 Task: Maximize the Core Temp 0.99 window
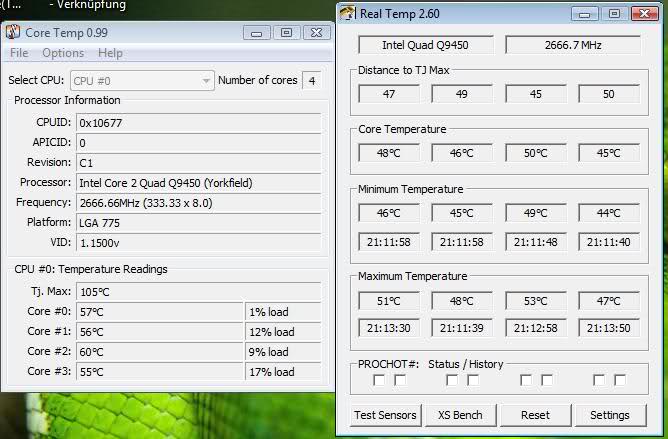tap(286, 33)
